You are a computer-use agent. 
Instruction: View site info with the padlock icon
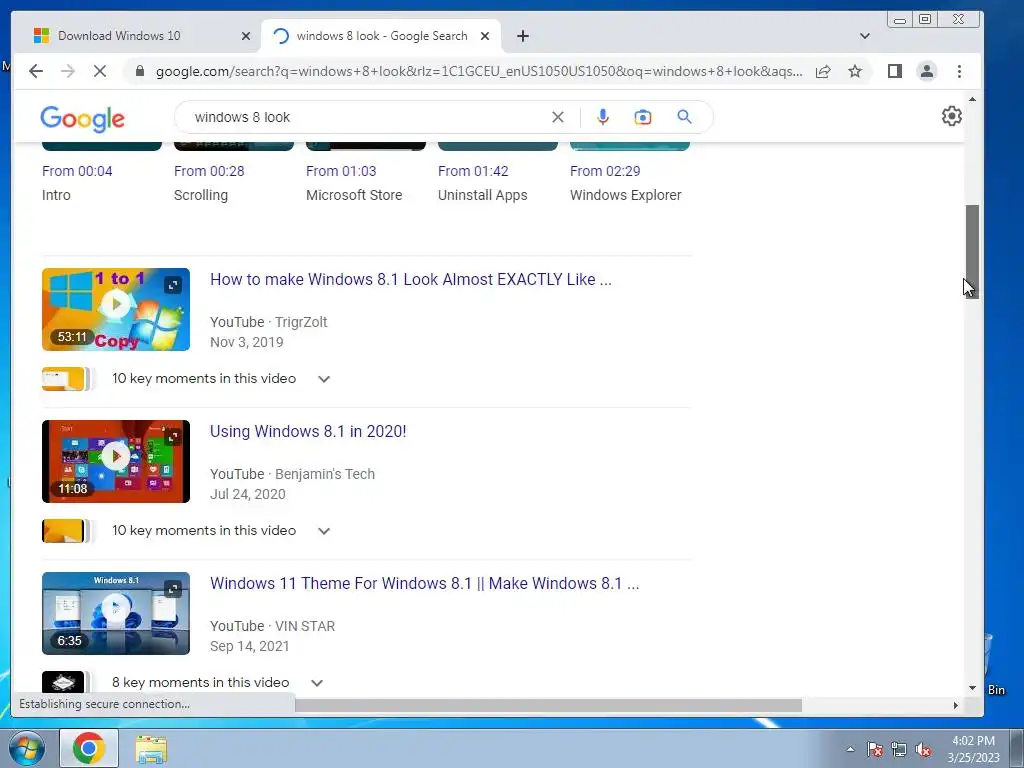click(139, 71)
